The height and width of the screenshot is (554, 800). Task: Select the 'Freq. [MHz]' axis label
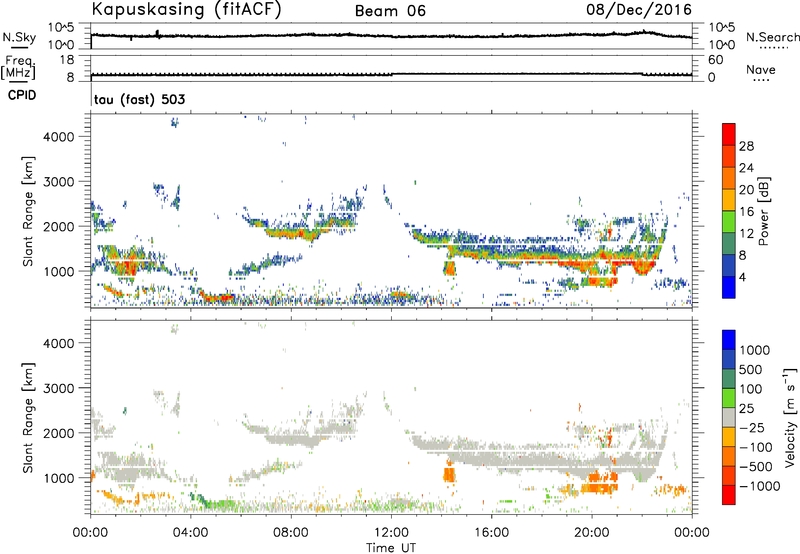tap(18, 68)
